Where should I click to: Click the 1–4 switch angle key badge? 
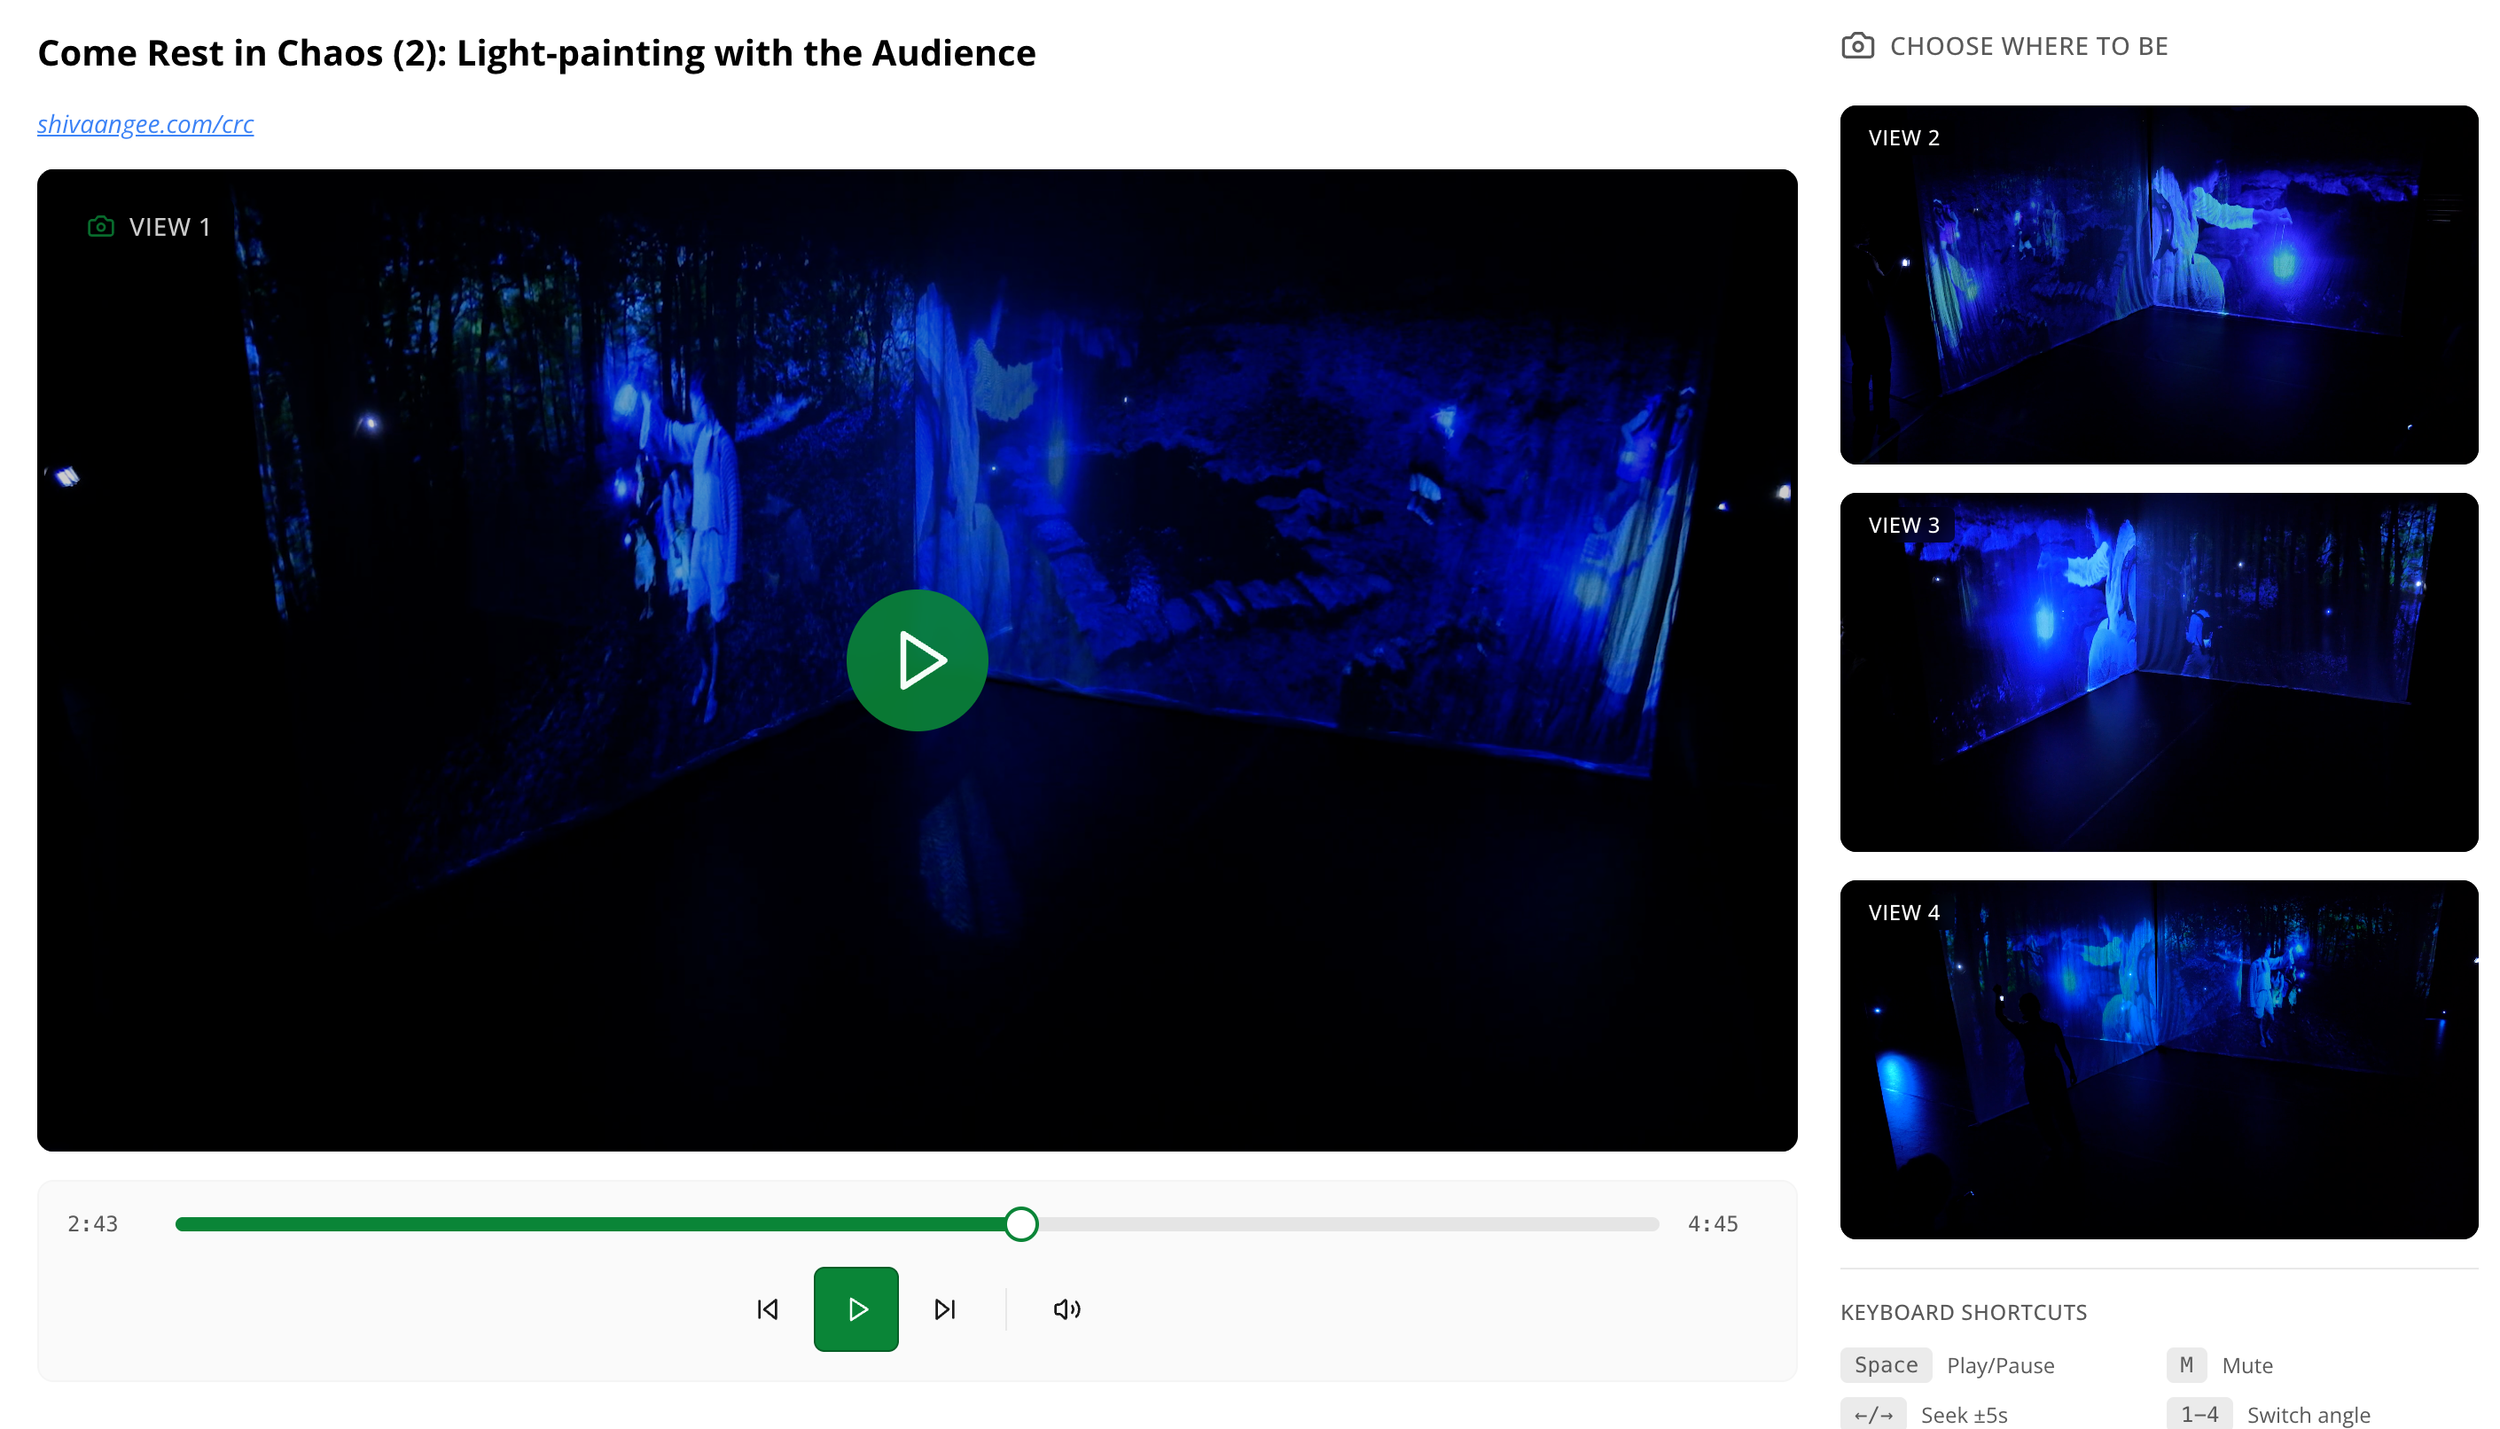pyautogui.click(x=2198, y=1414)
